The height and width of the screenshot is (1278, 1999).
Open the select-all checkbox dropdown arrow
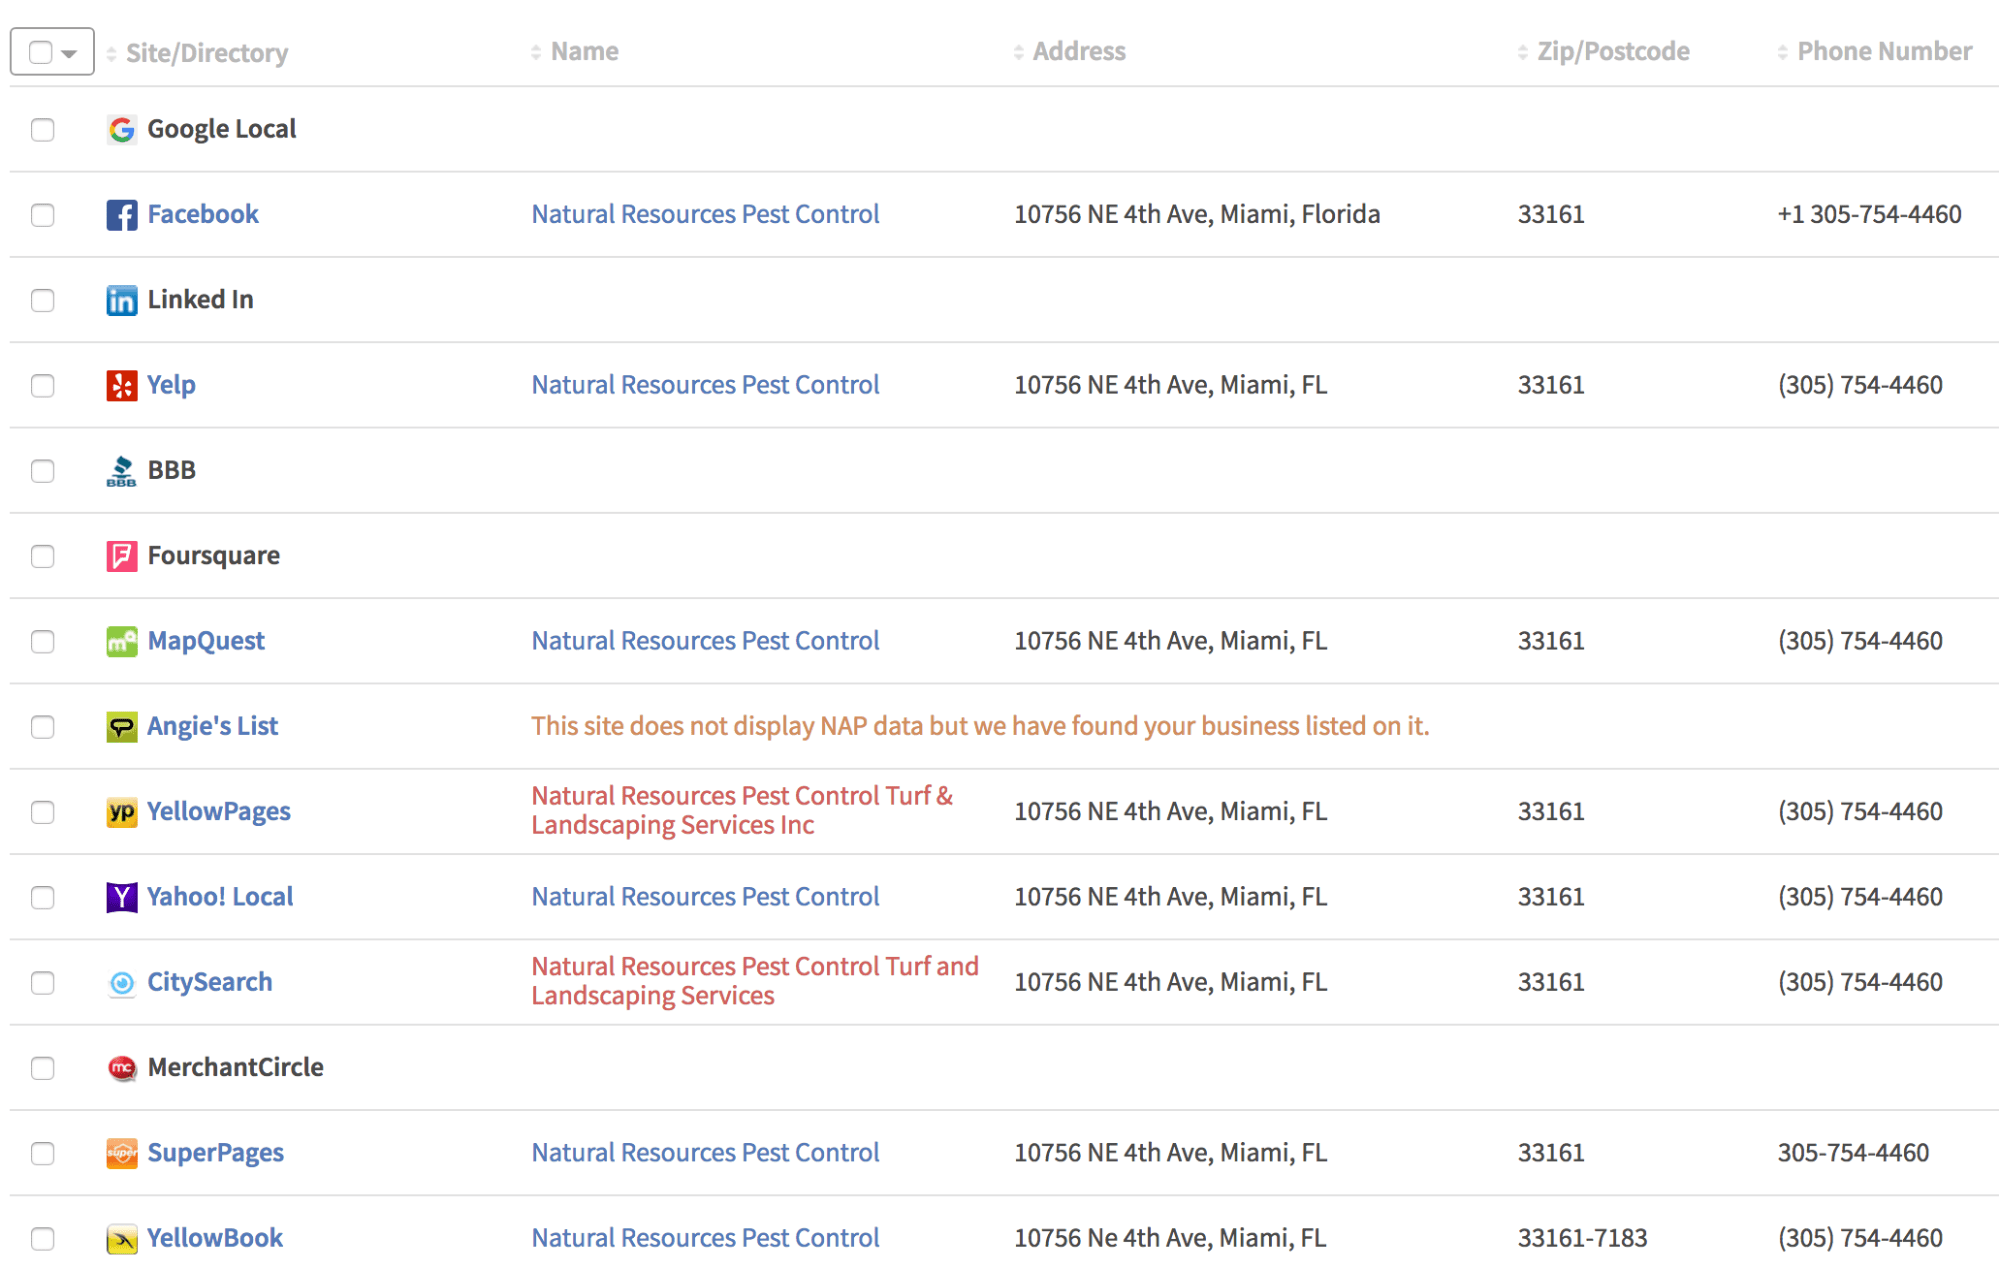point(69,54)
